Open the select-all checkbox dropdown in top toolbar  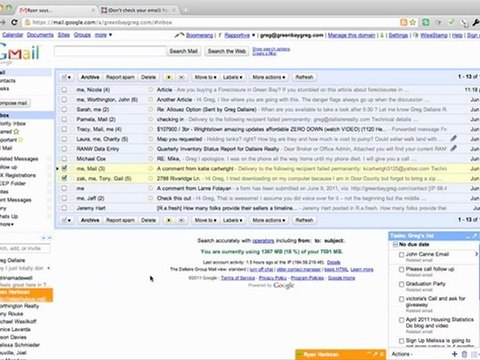(x=66, y=77)
